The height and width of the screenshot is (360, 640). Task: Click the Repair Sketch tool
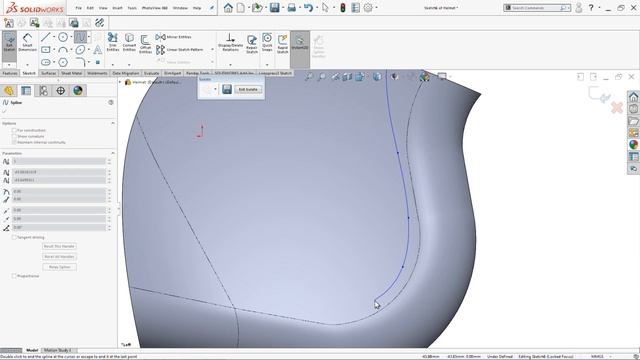[x=252, y=44]
